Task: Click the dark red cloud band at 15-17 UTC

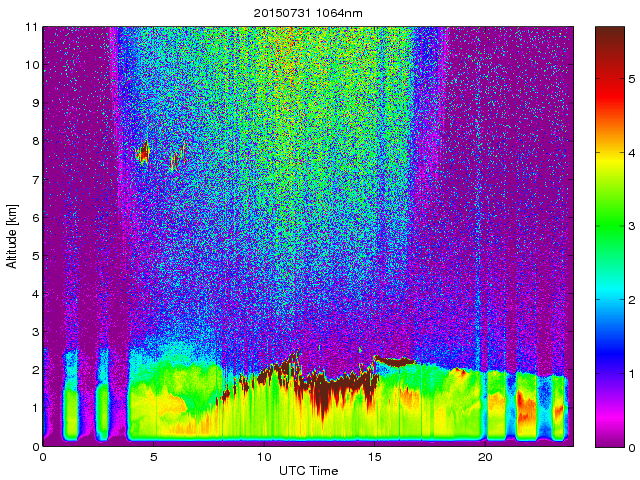Action: pos(394,361)
